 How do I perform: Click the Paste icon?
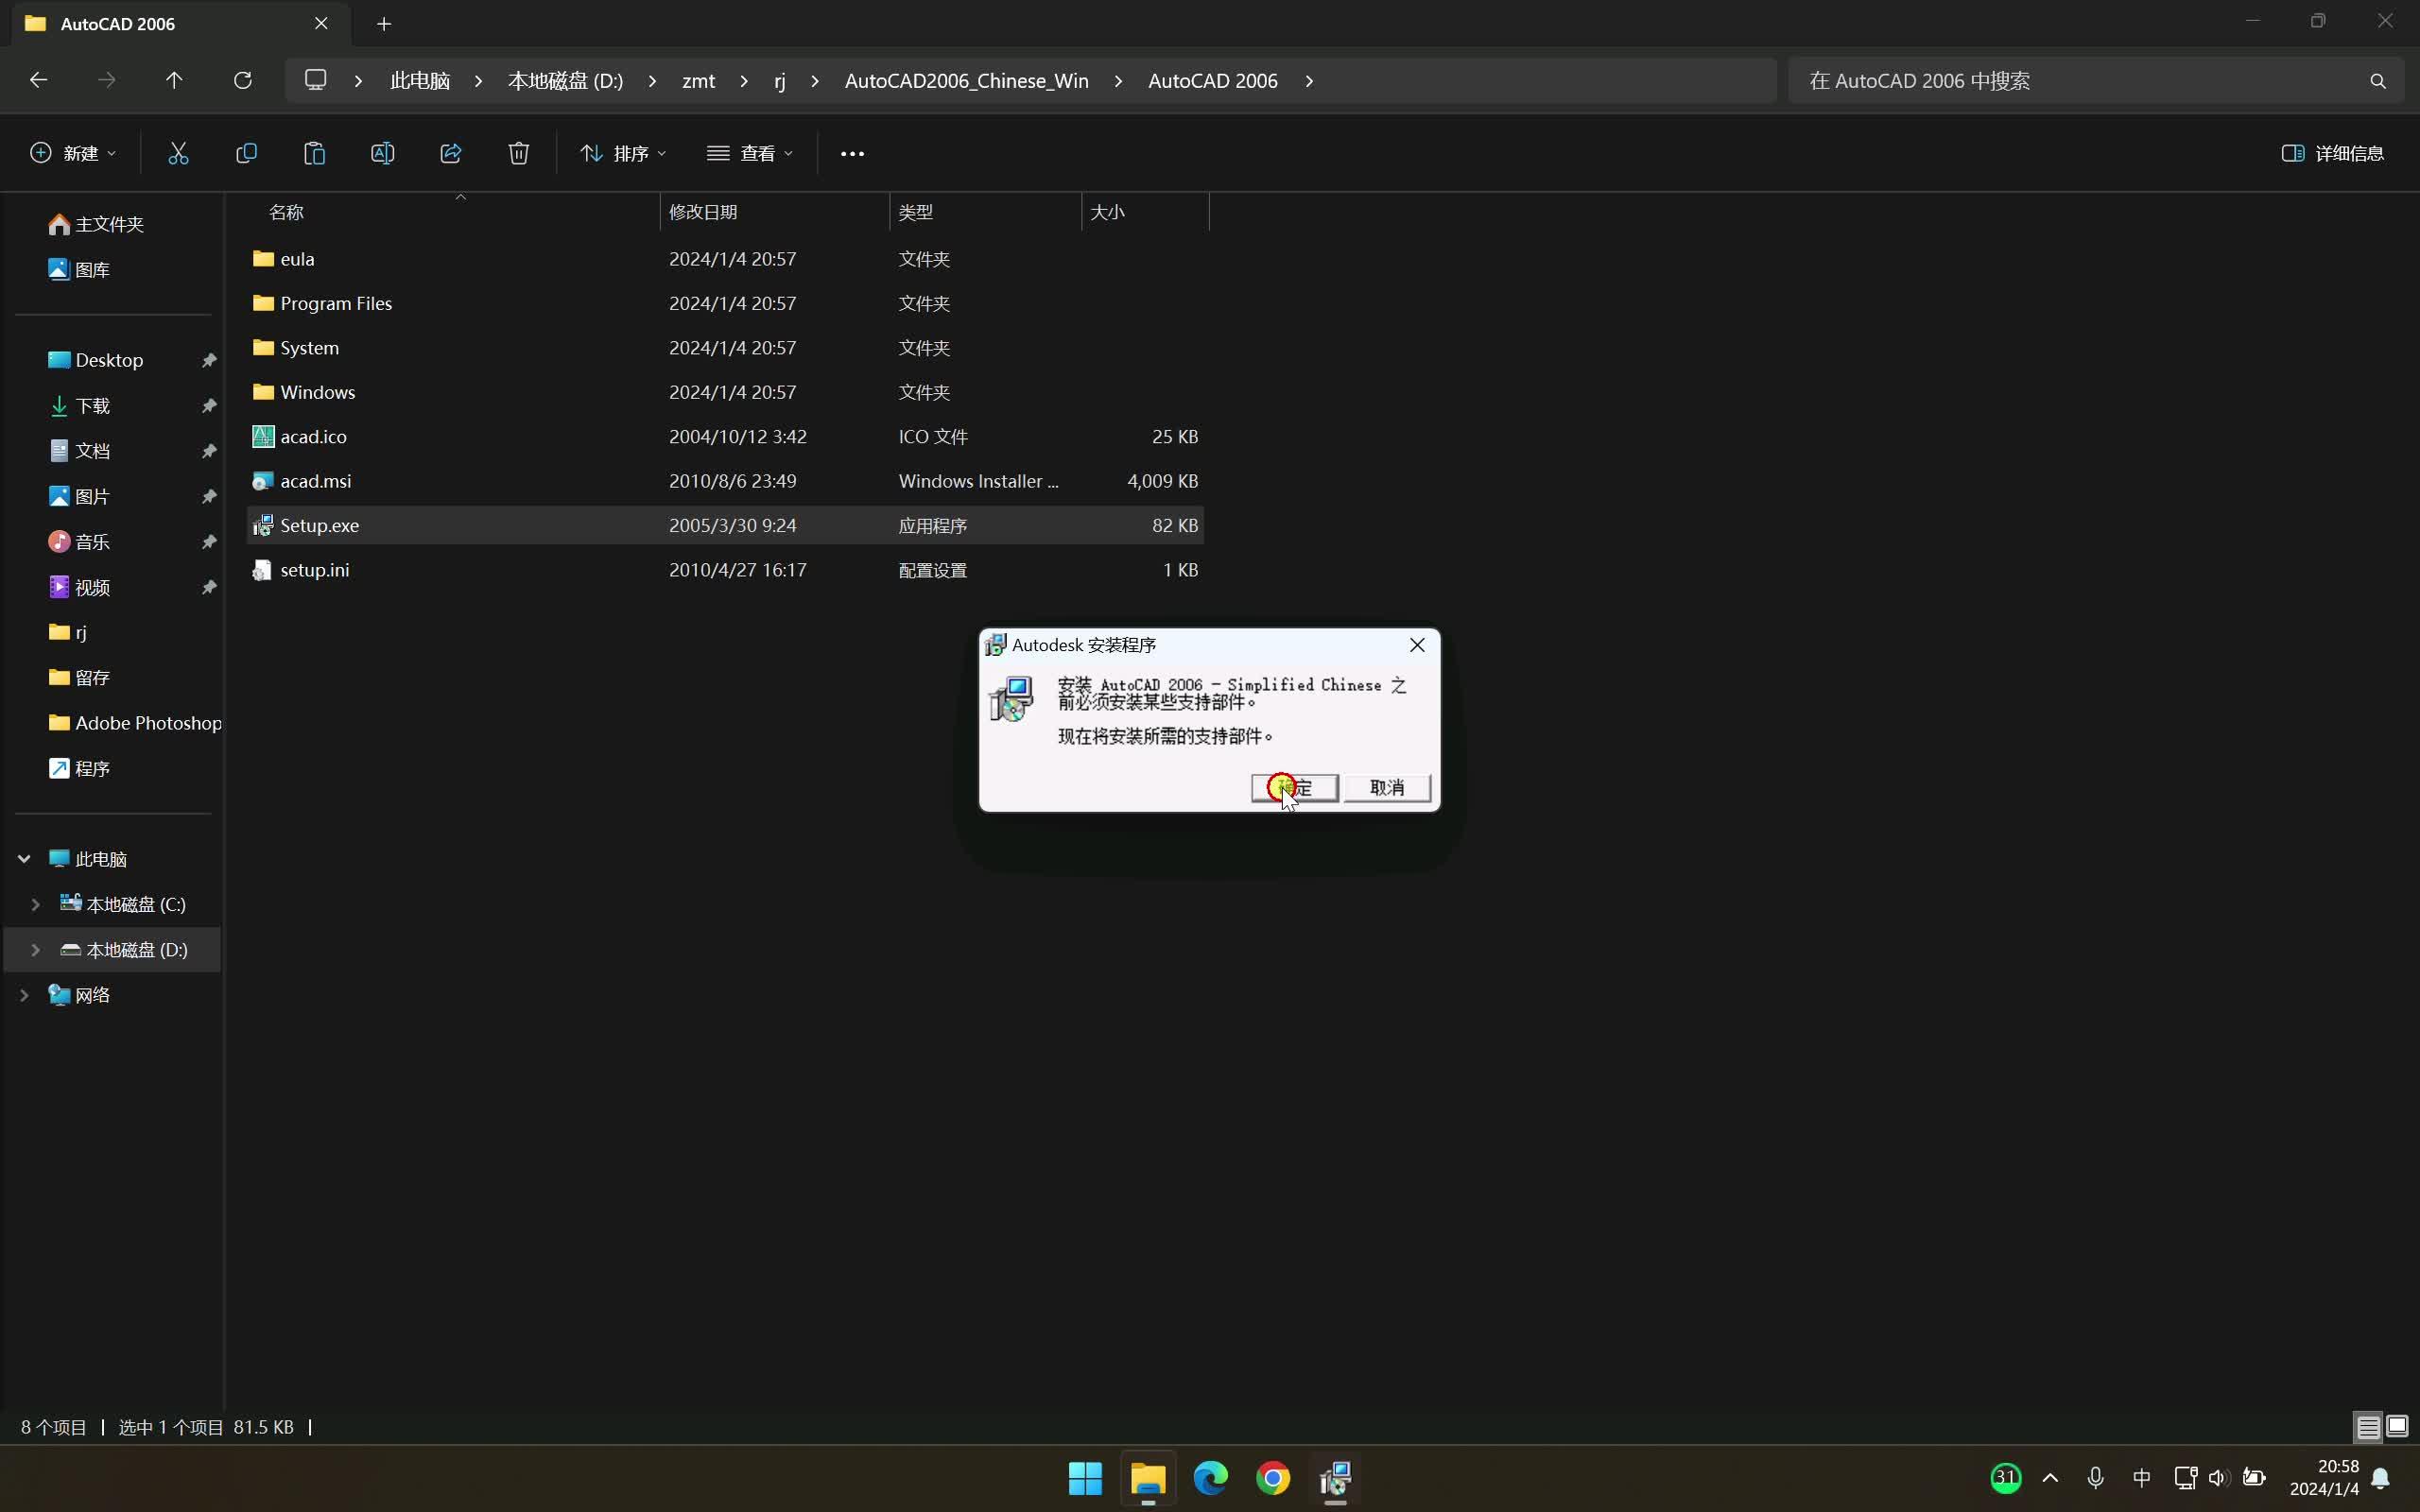coord(313,152)
